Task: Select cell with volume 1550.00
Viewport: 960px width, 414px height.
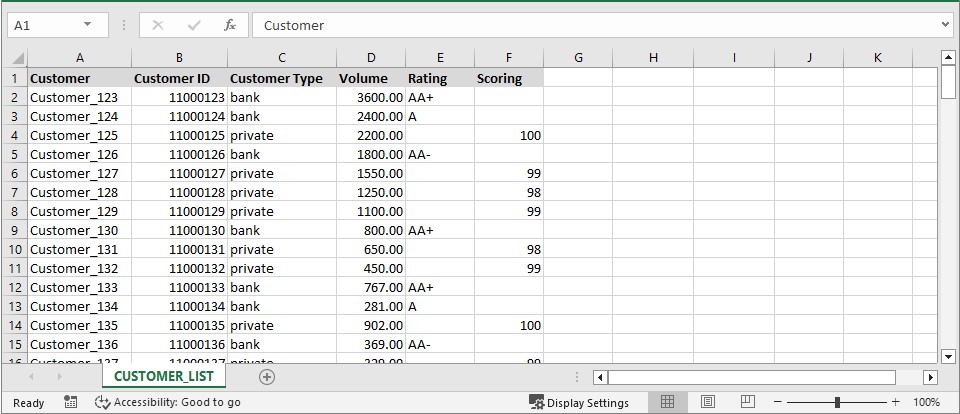Action: coord(371,173)
